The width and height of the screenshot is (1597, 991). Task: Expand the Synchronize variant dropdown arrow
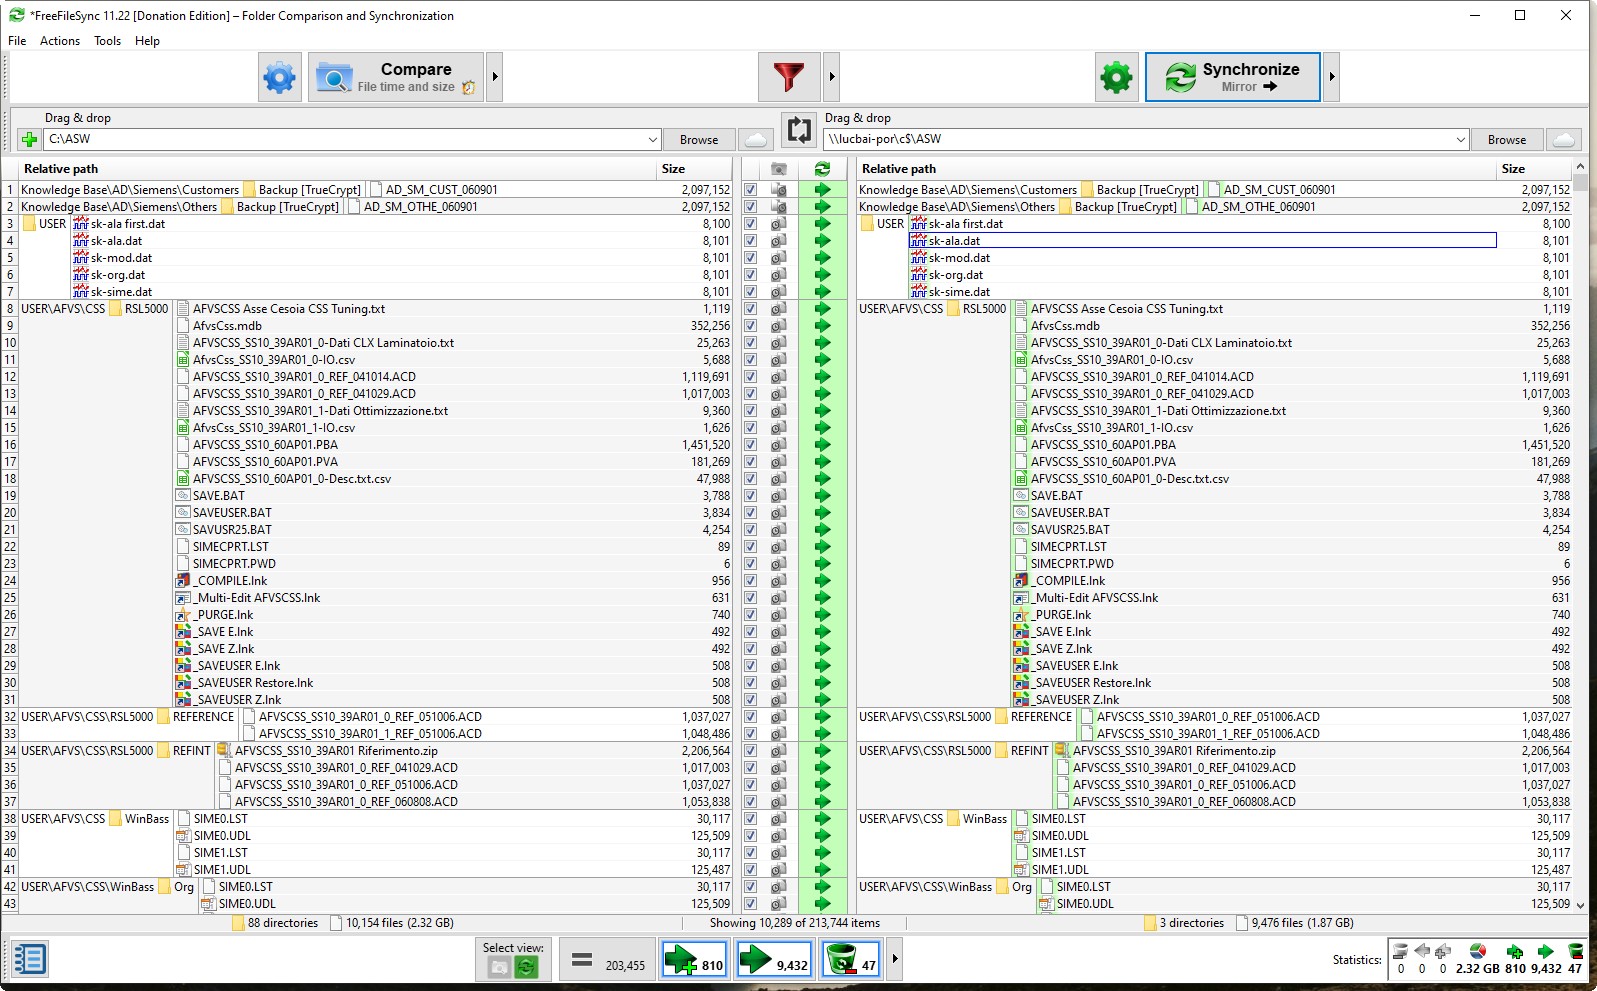(1331, 77)
